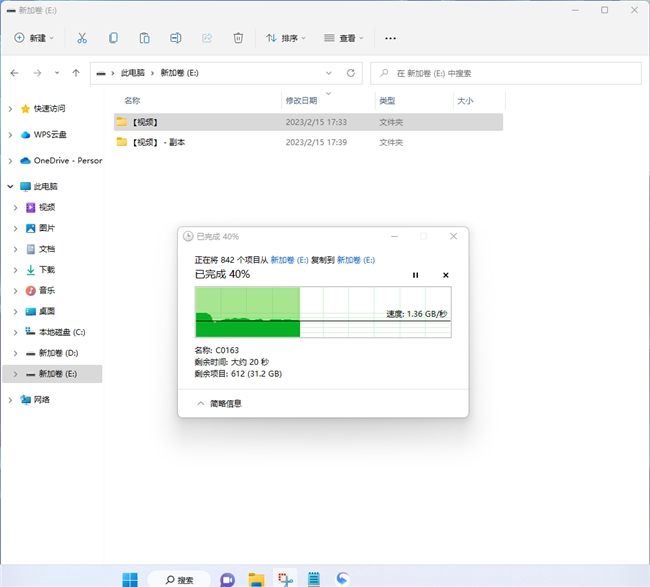The image size is (650, 587).
Task: Cancel the copy with the X button
Action: [x=446, y=275]
